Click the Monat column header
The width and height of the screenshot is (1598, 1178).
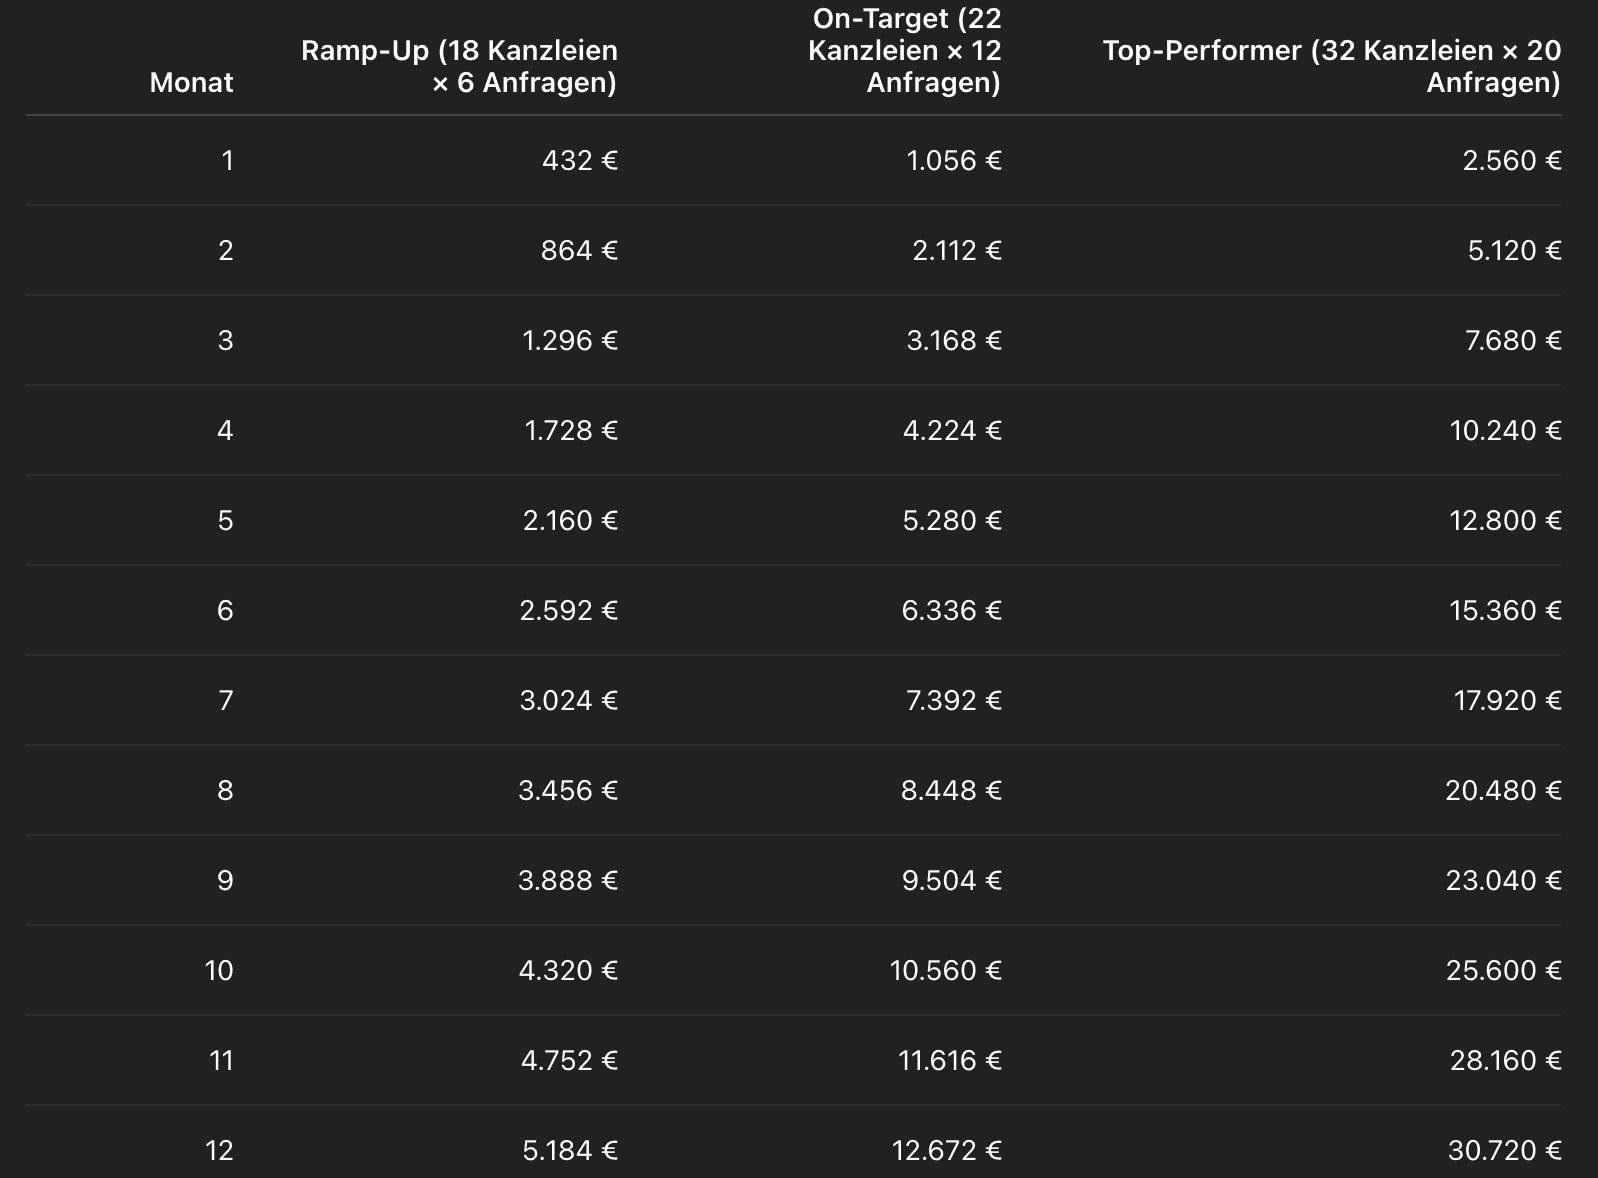coord(191,82)
